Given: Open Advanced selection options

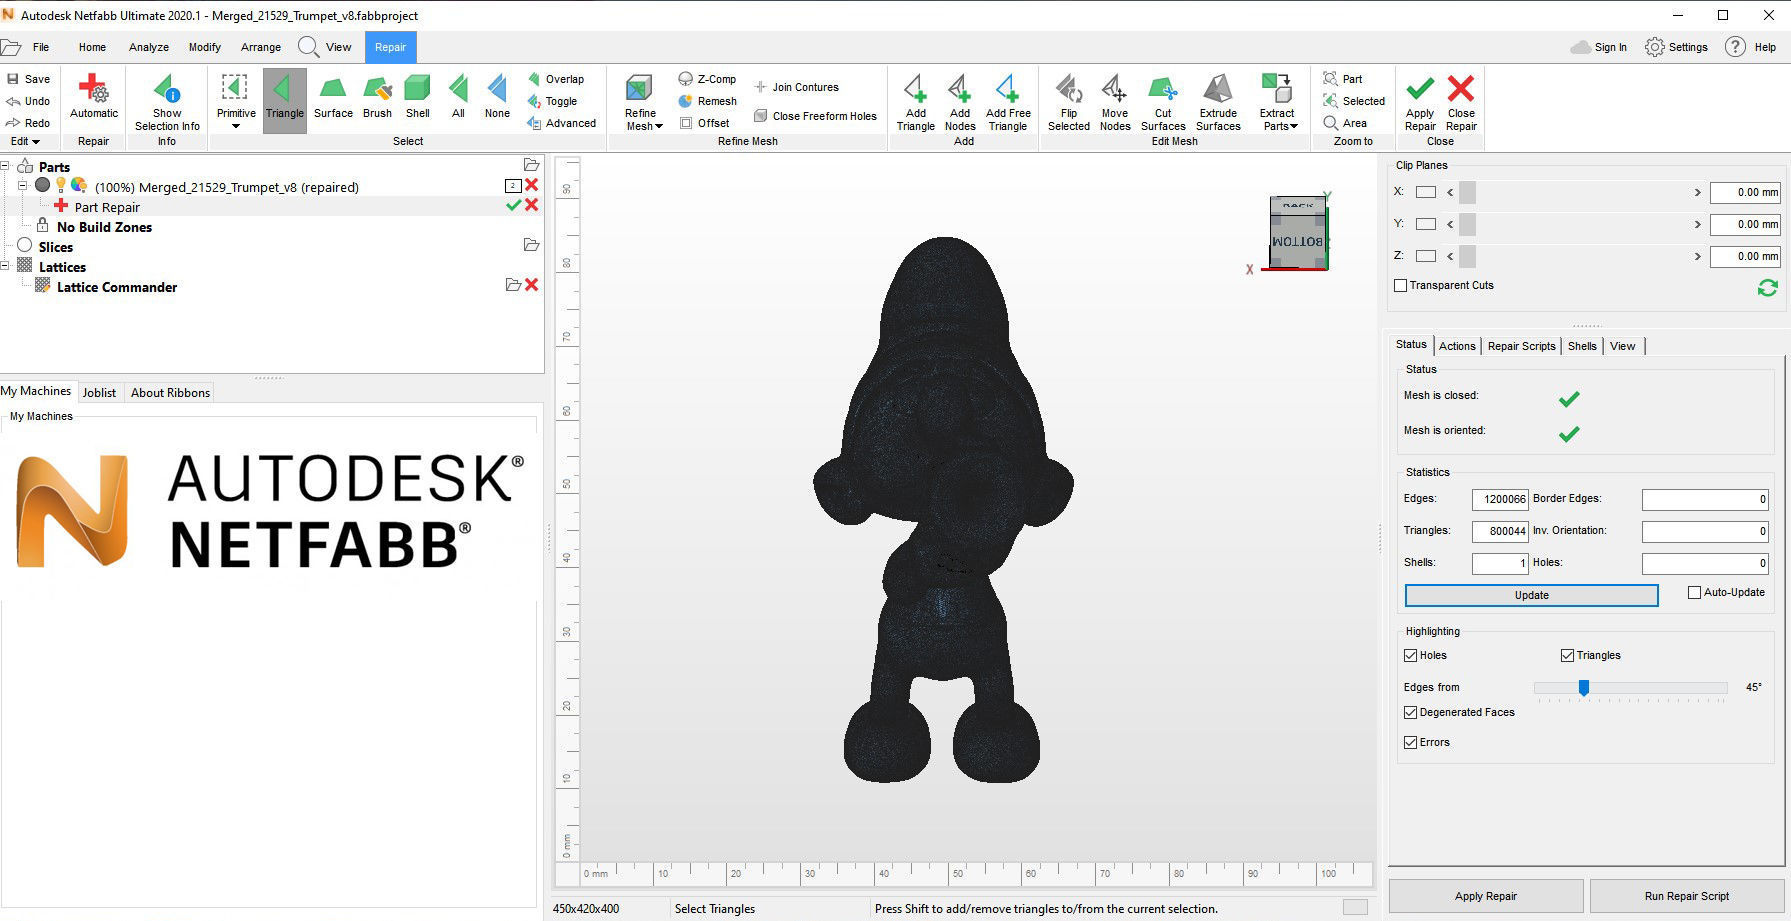Looking at the screenshot, I should pos(561,123).
